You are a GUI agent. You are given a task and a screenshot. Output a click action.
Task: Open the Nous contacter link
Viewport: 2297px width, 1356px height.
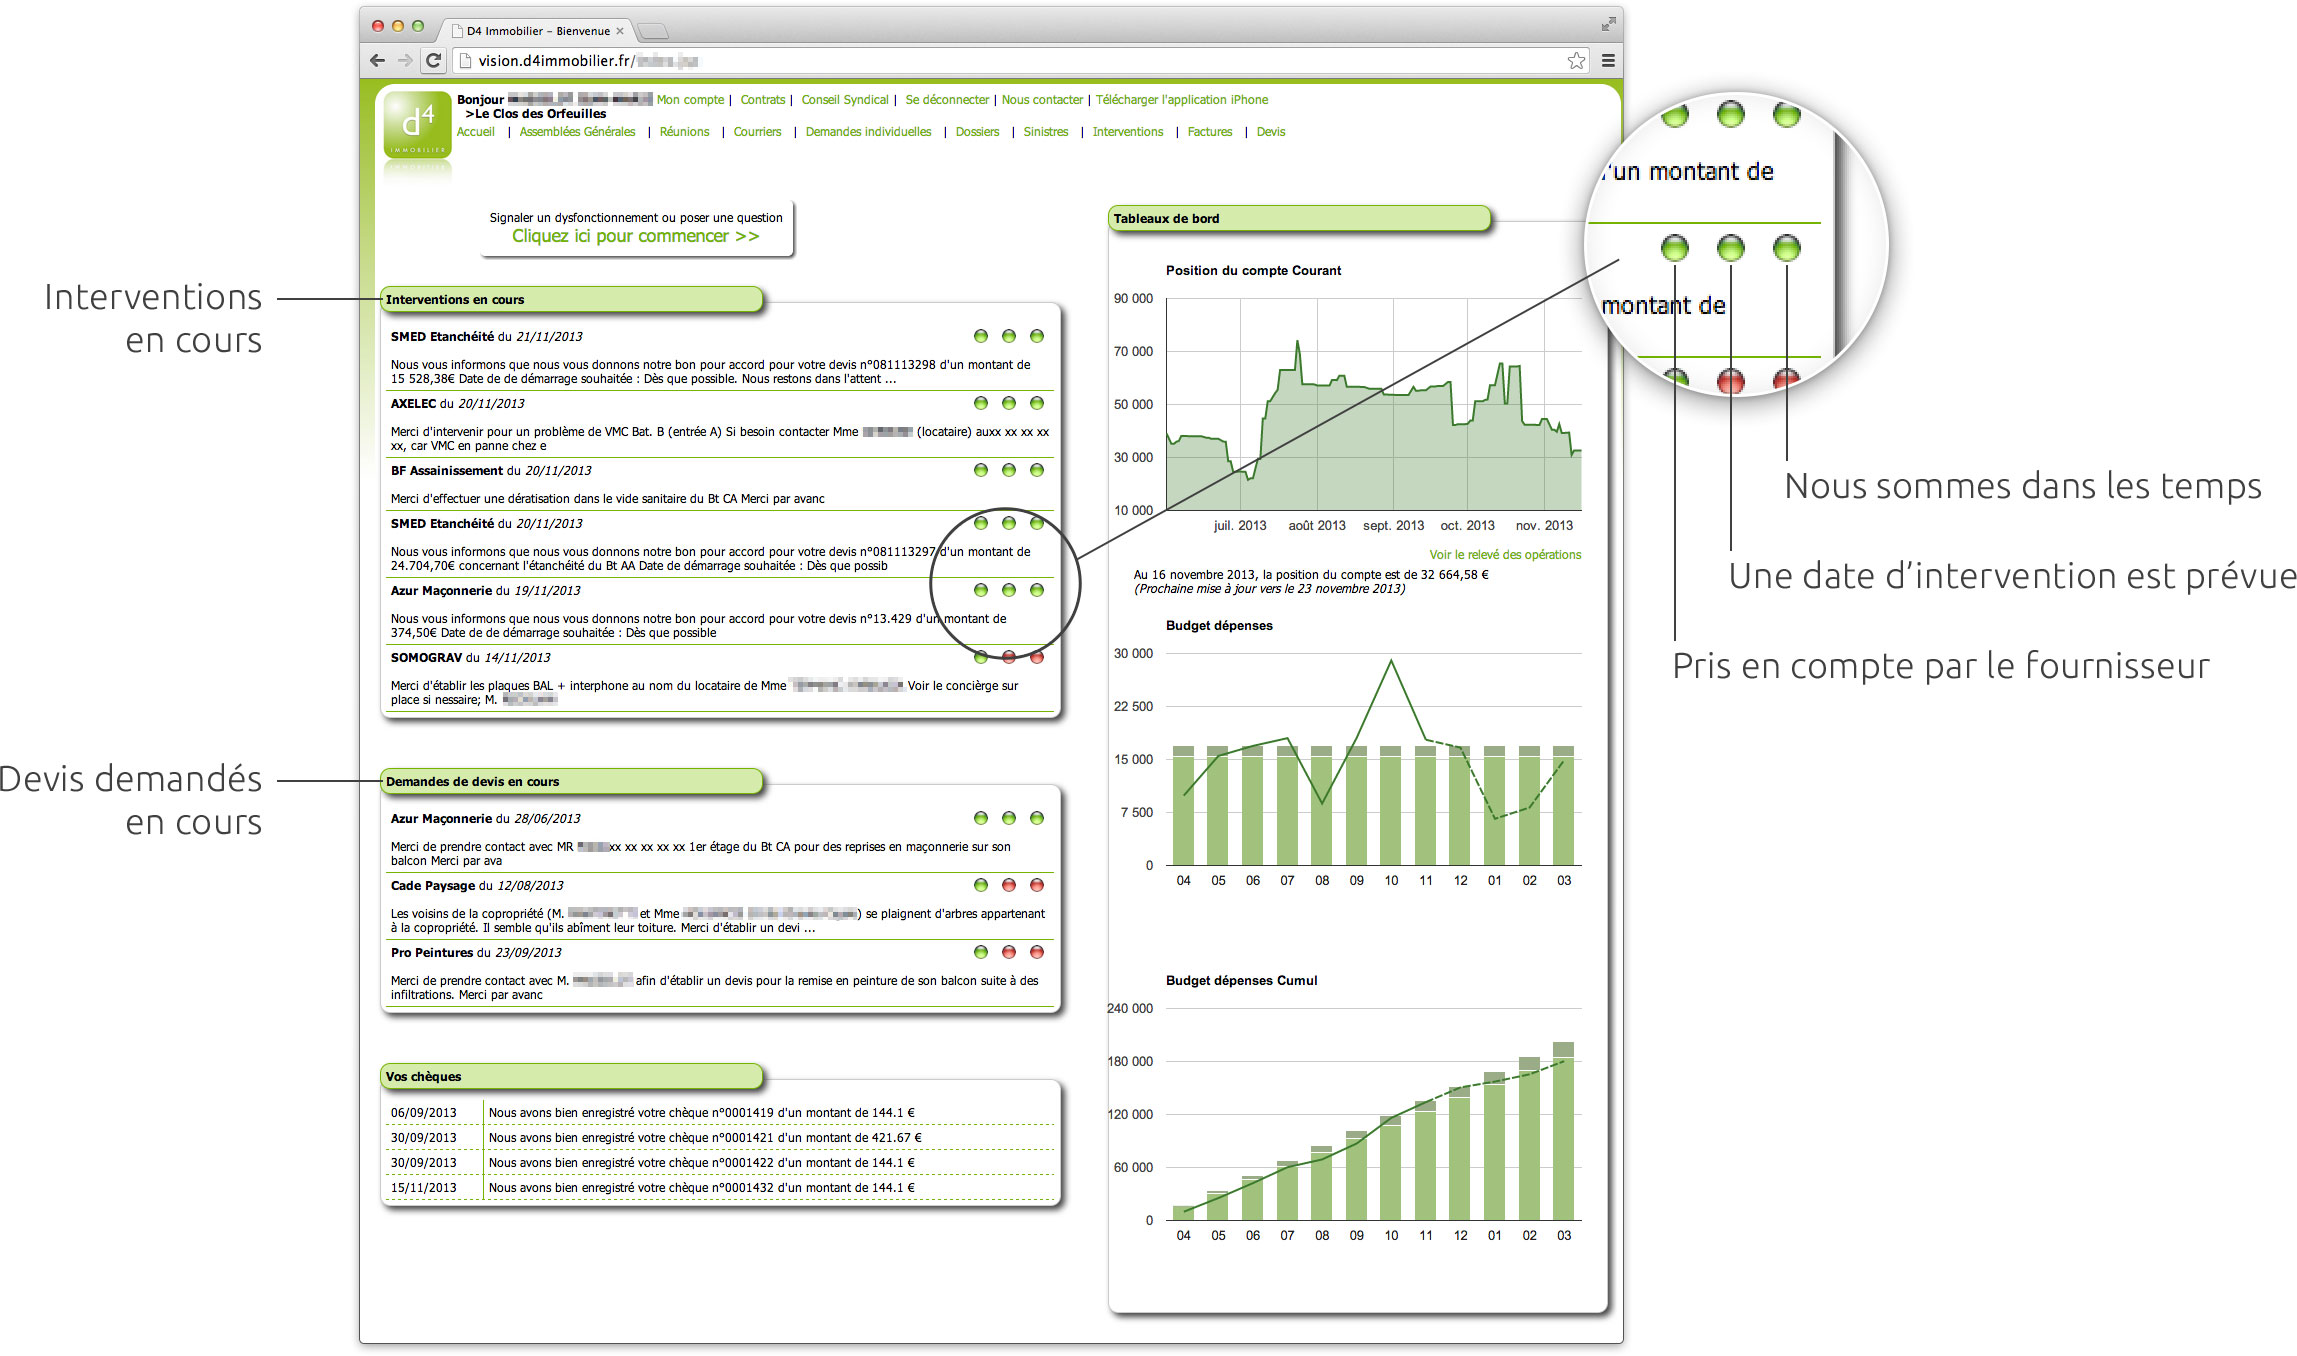(x=1042, y=100)
